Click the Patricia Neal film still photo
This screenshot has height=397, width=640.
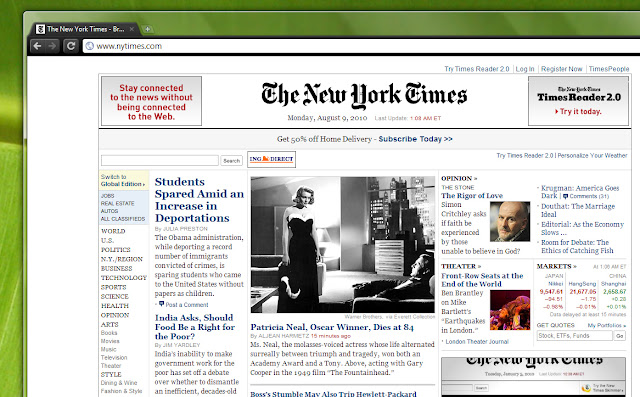[342, 245]
